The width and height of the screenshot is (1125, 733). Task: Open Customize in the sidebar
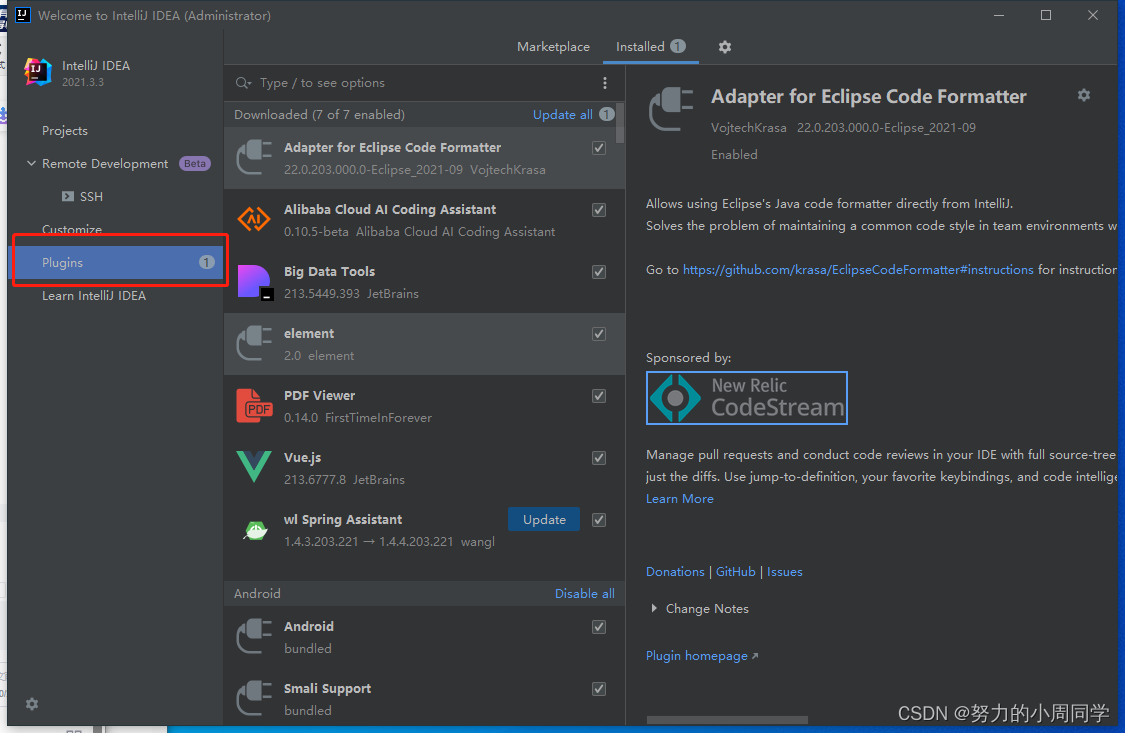click(x=72, y=230)
